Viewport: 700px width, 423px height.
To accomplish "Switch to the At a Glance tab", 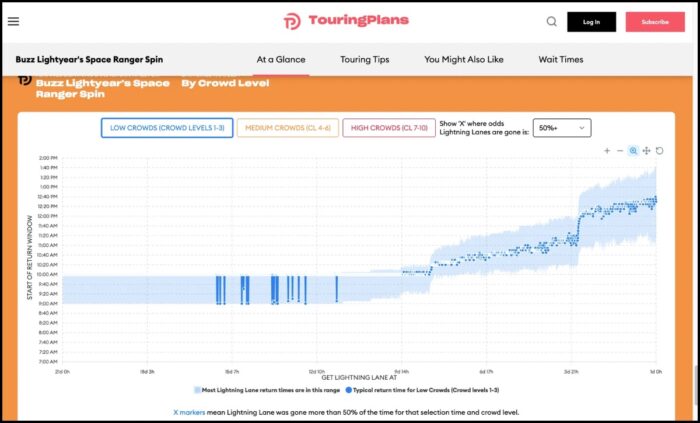I will (281, 59).
